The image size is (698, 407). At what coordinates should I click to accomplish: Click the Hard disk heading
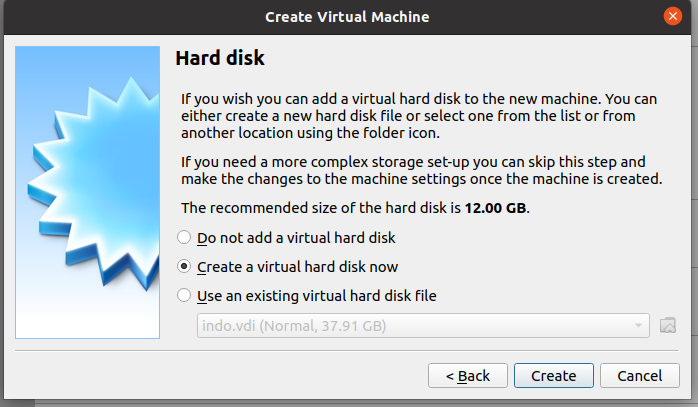pos(220,58)
